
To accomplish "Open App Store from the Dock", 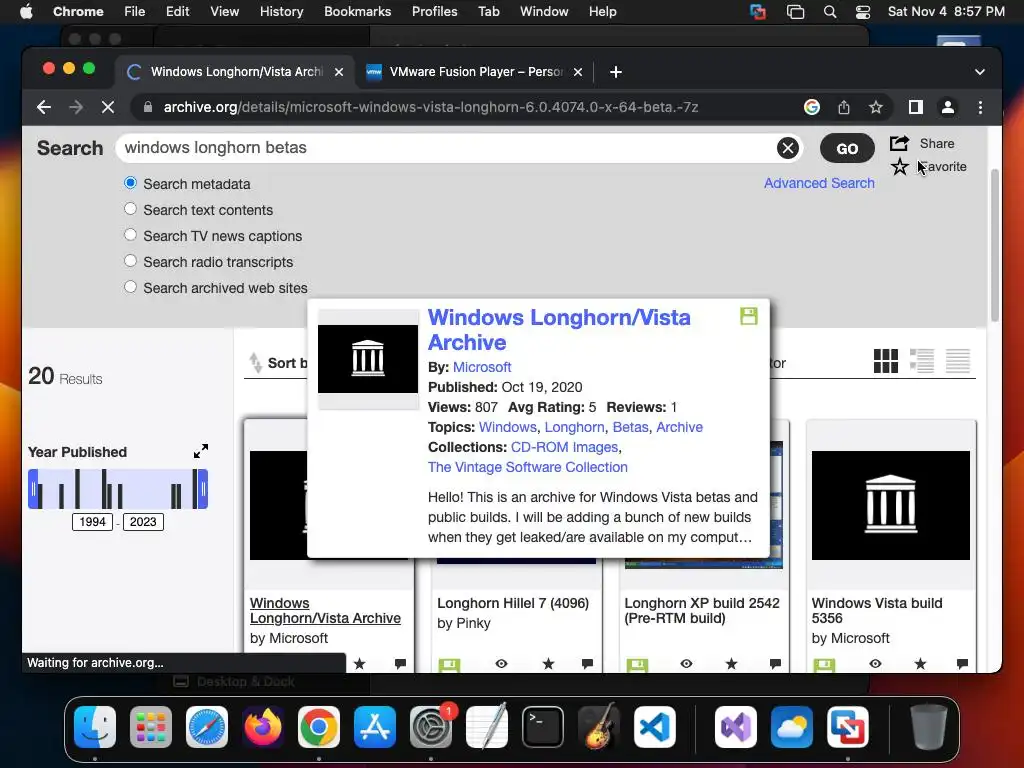I will click(x=375, y=727).
